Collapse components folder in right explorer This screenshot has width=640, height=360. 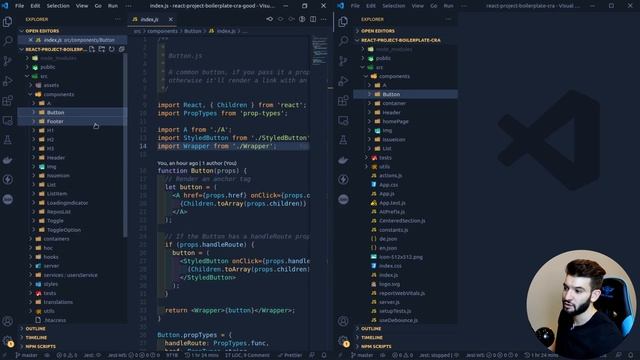click(x=366, y=76)
